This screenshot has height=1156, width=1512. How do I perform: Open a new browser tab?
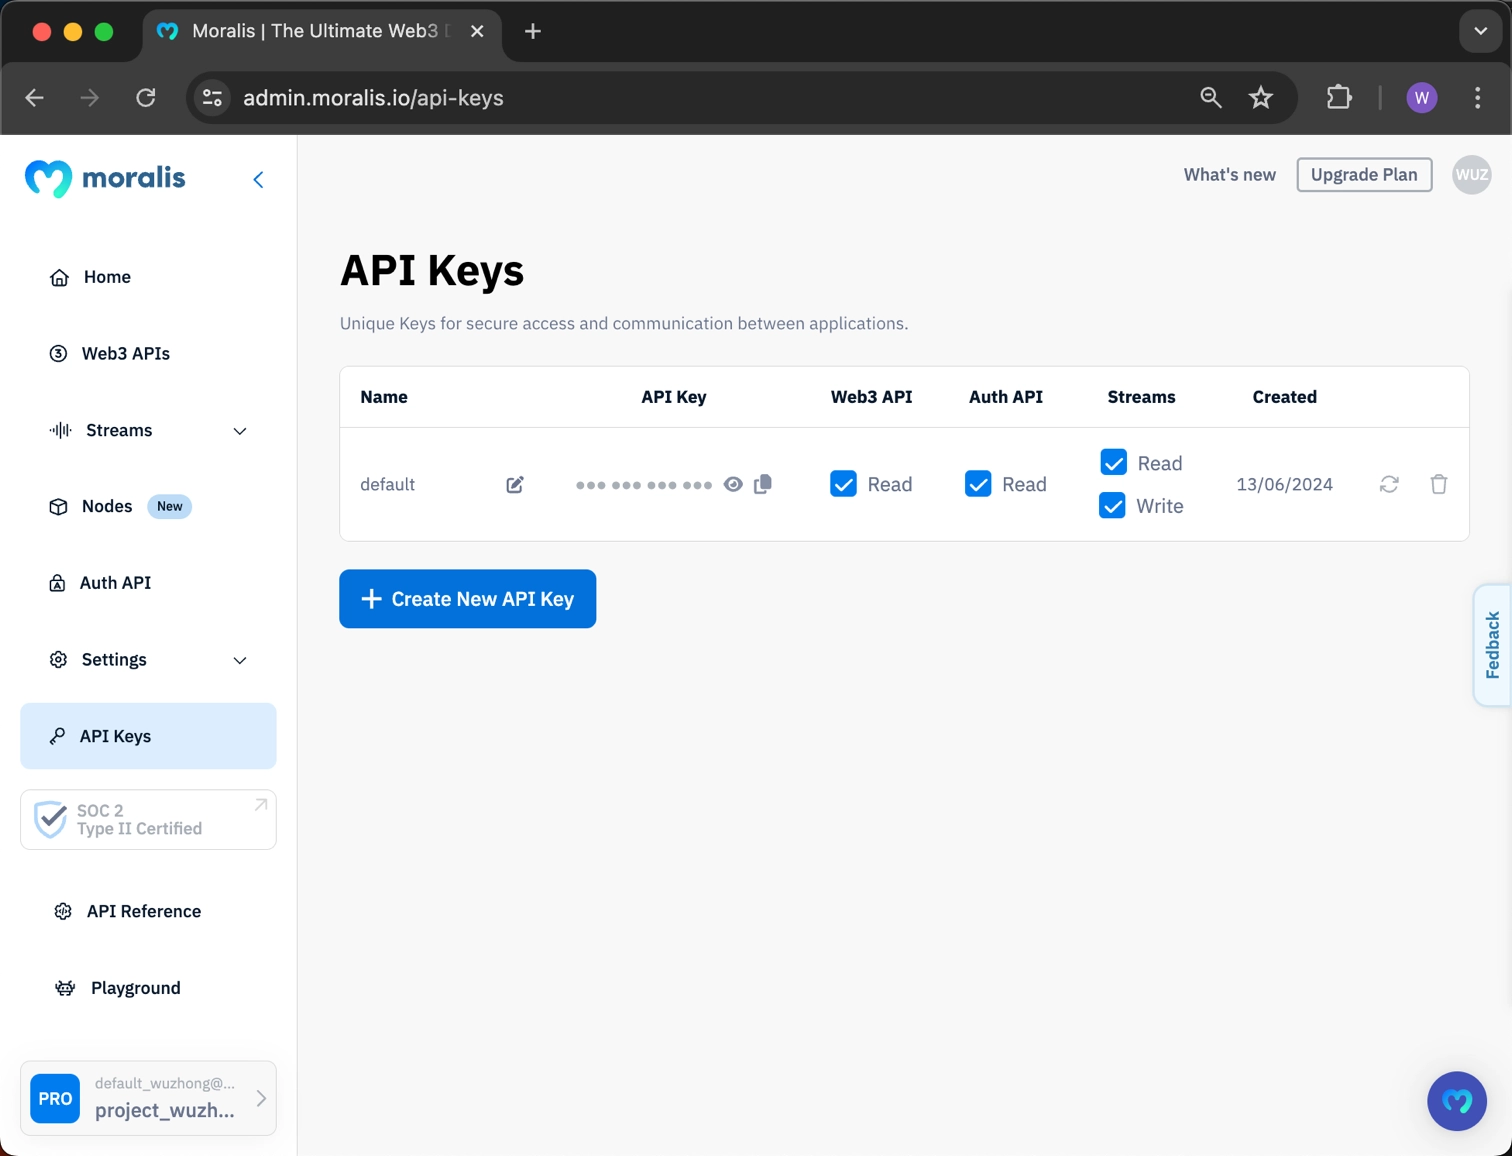tap(533, 32)
